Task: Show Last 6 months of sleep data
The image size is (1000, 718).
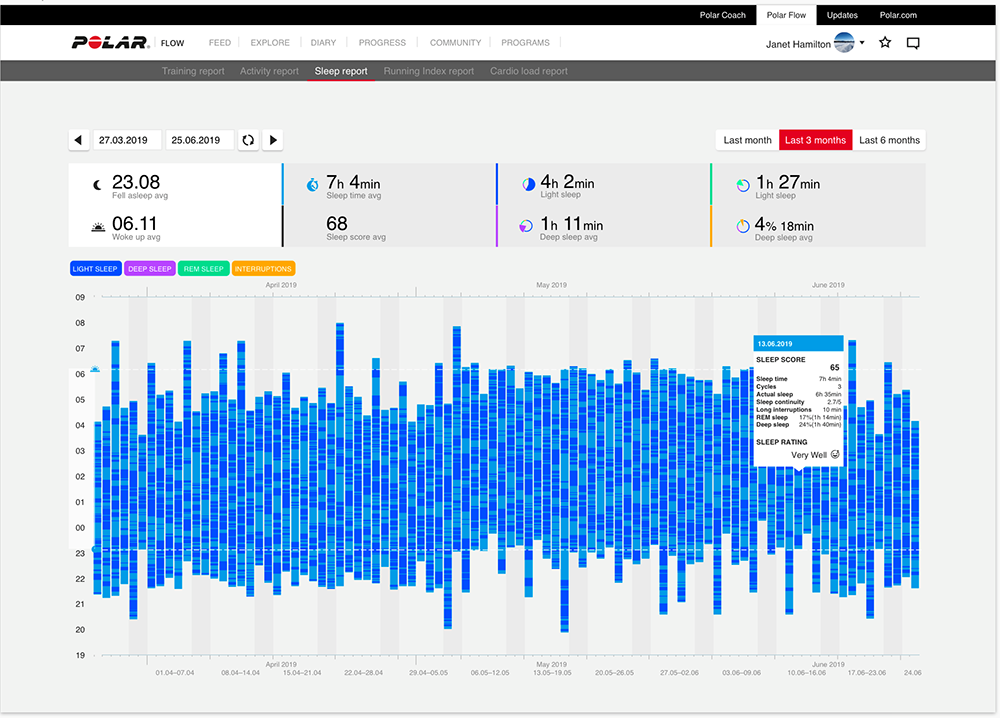Action: 889,140
